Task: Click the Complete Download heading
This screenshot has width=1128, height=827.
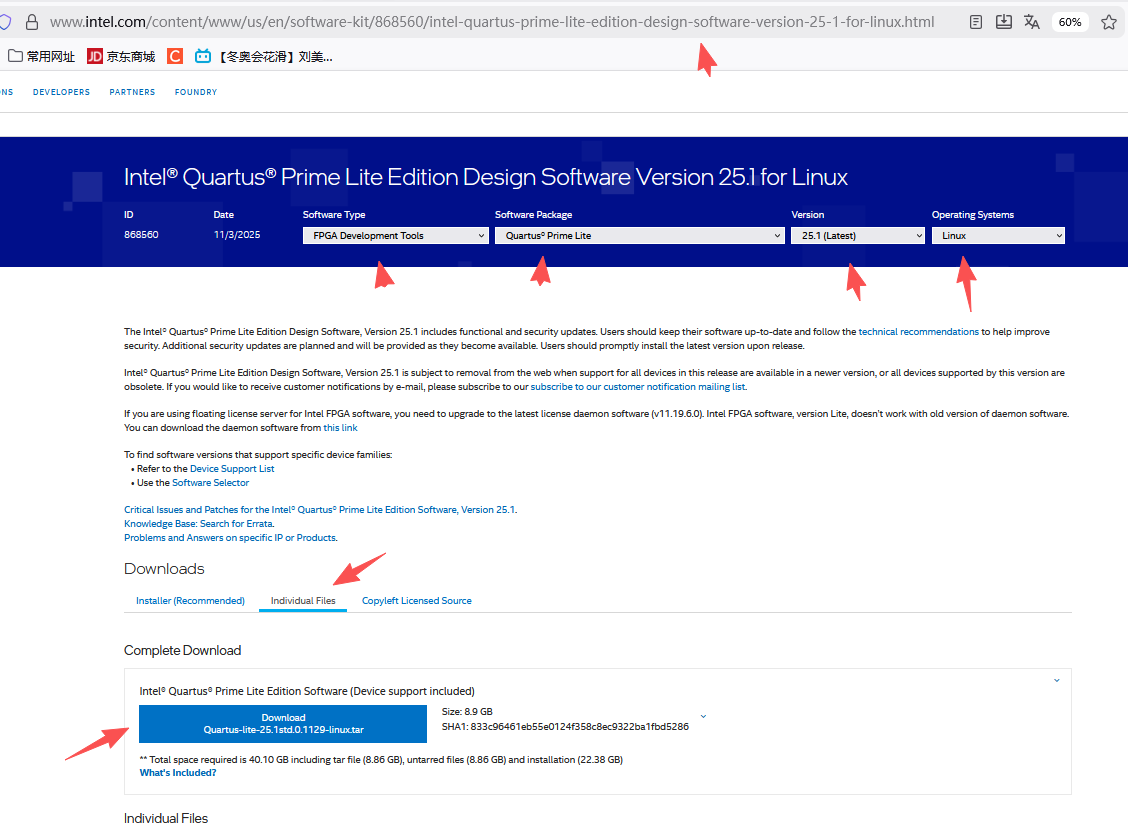Action: click(183, 650)
